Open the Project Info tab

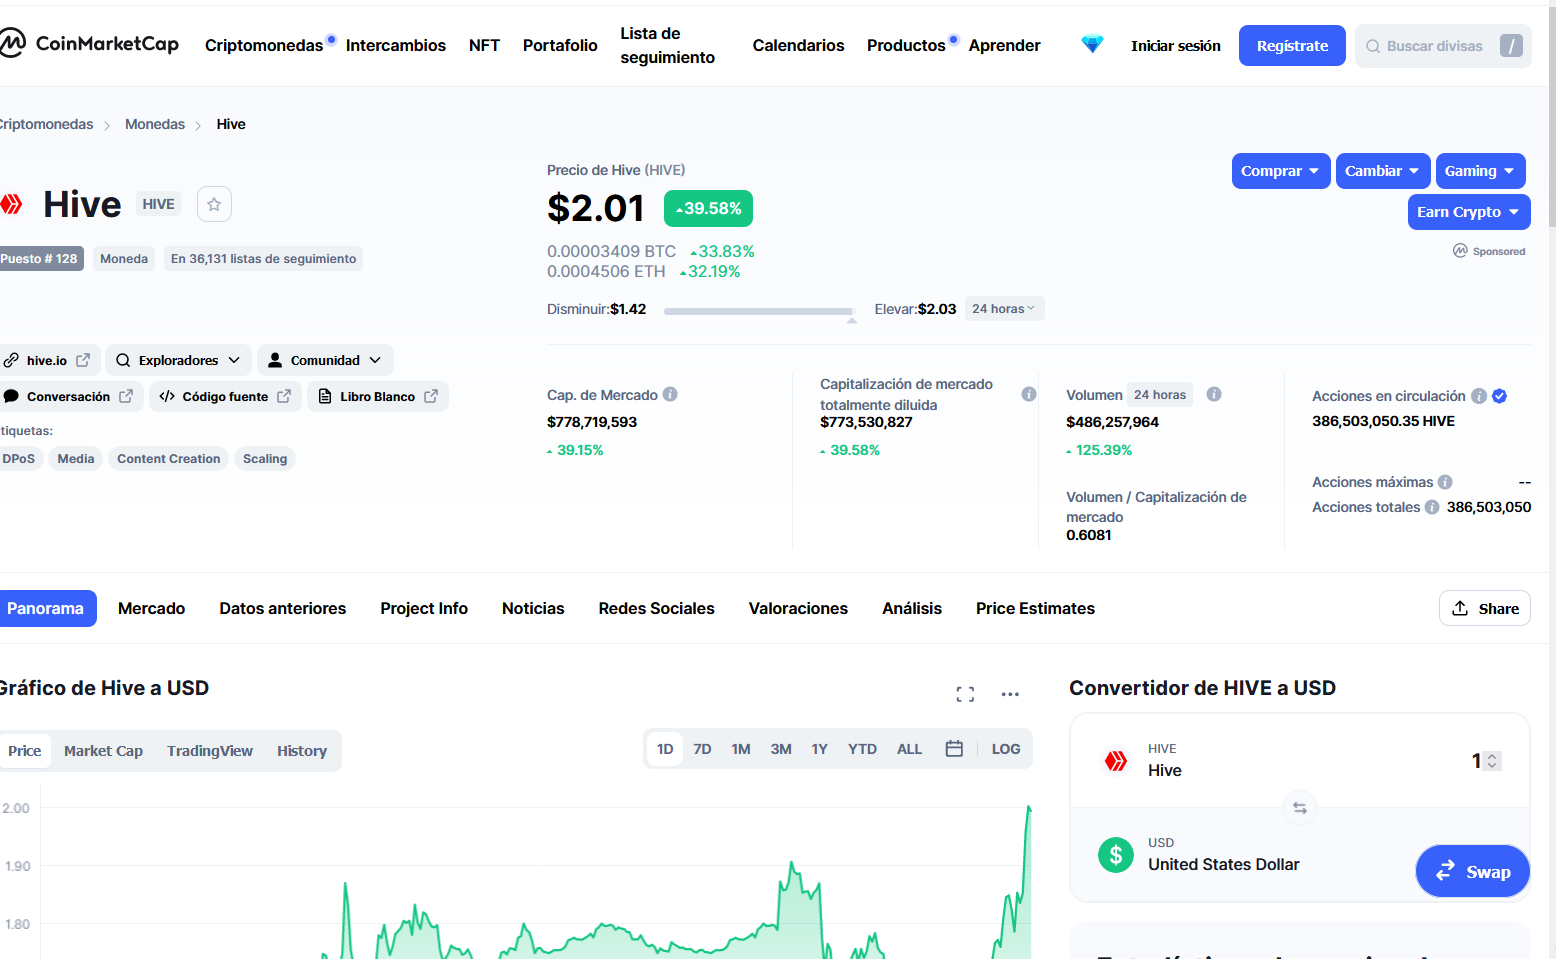pos(424,608)
